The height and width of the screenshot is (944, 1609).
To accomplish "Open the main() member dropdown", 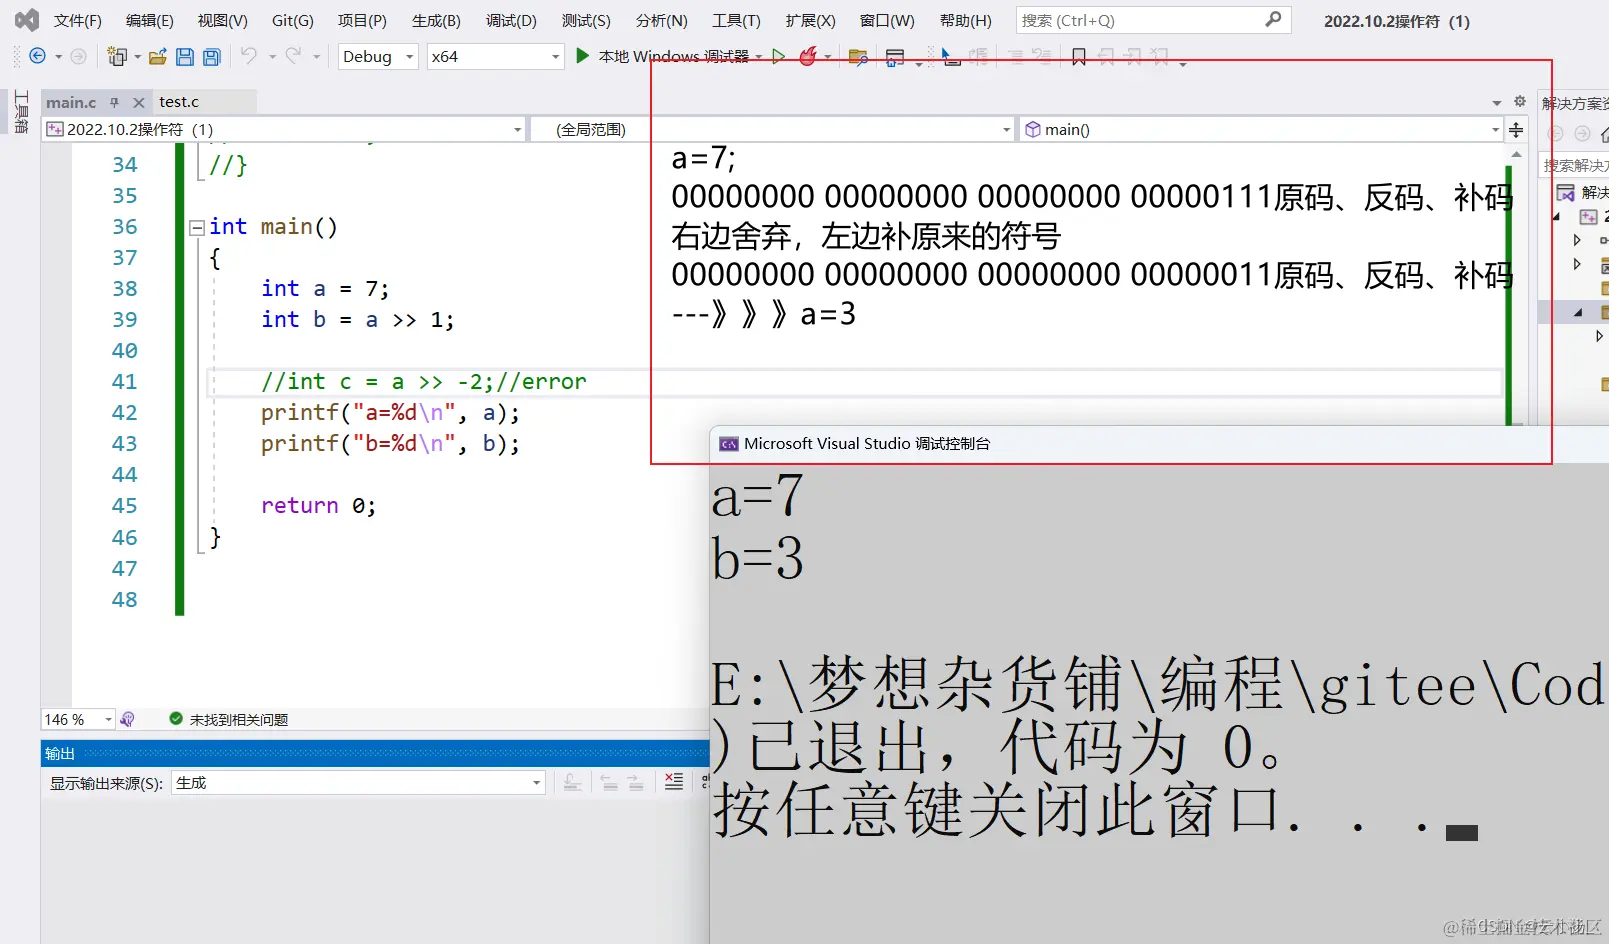I will [1261, 129].
